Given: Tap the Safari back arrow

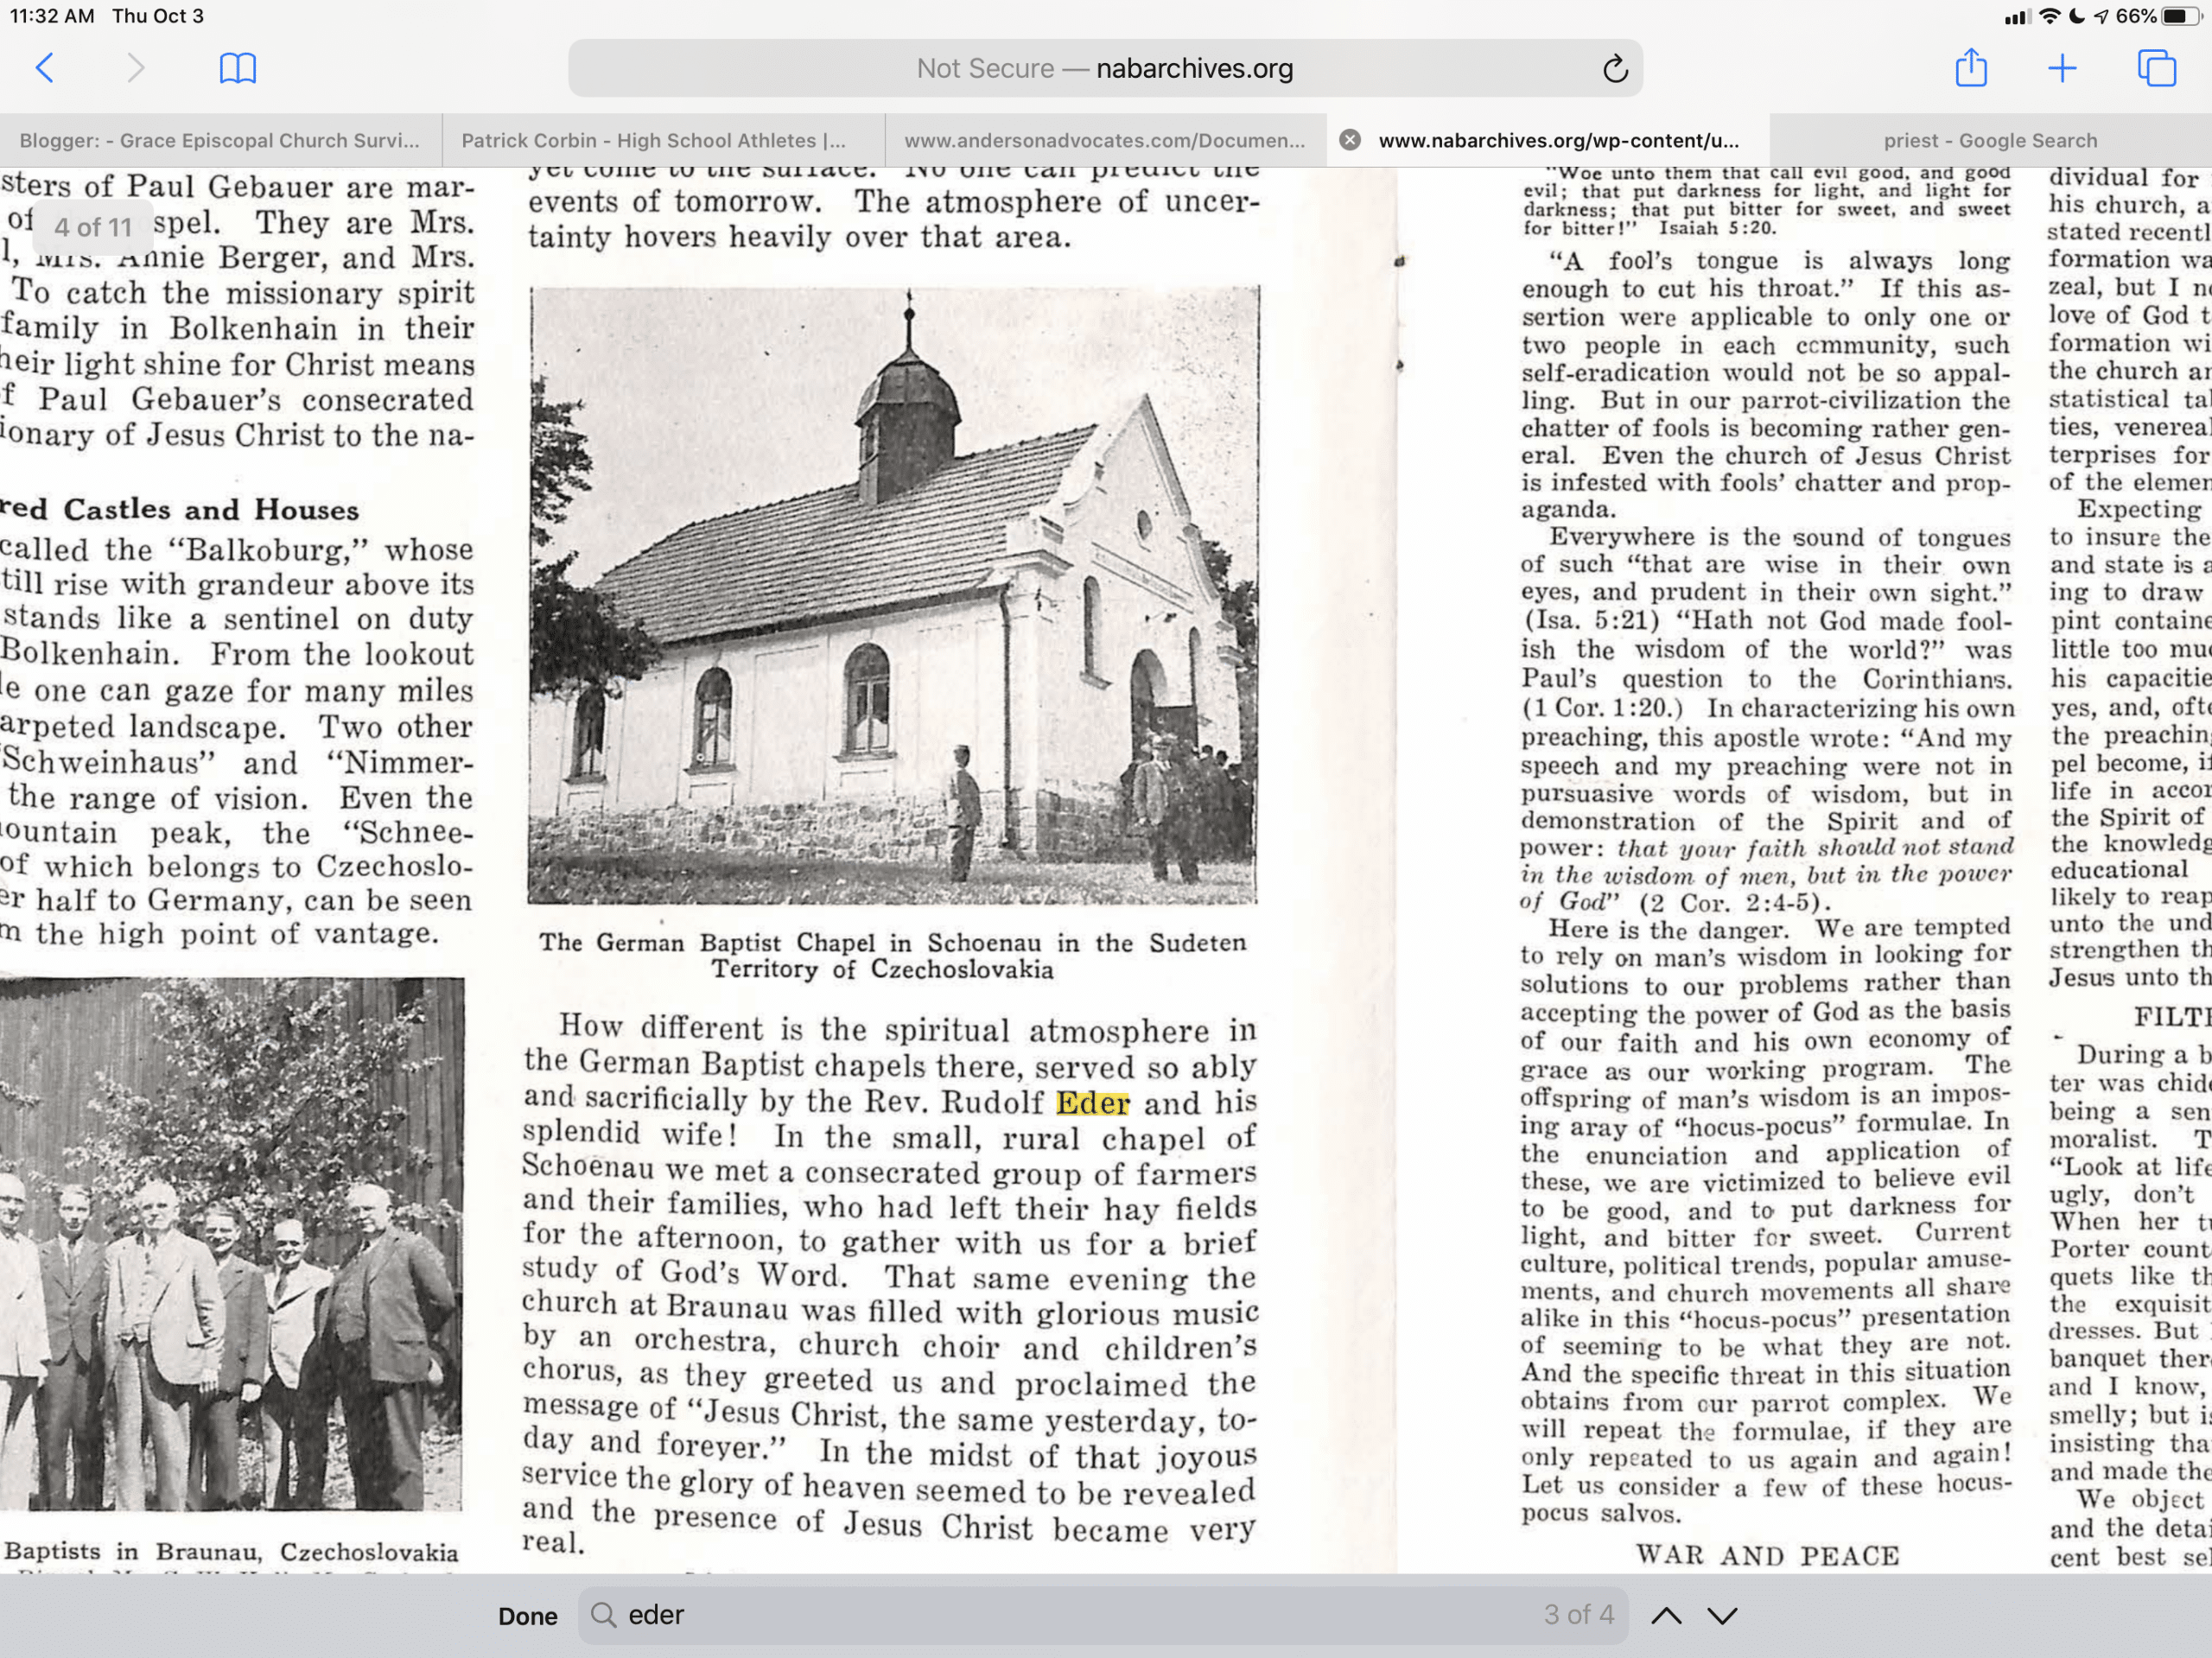Looking at the screenshot, I should click(45, 68).
